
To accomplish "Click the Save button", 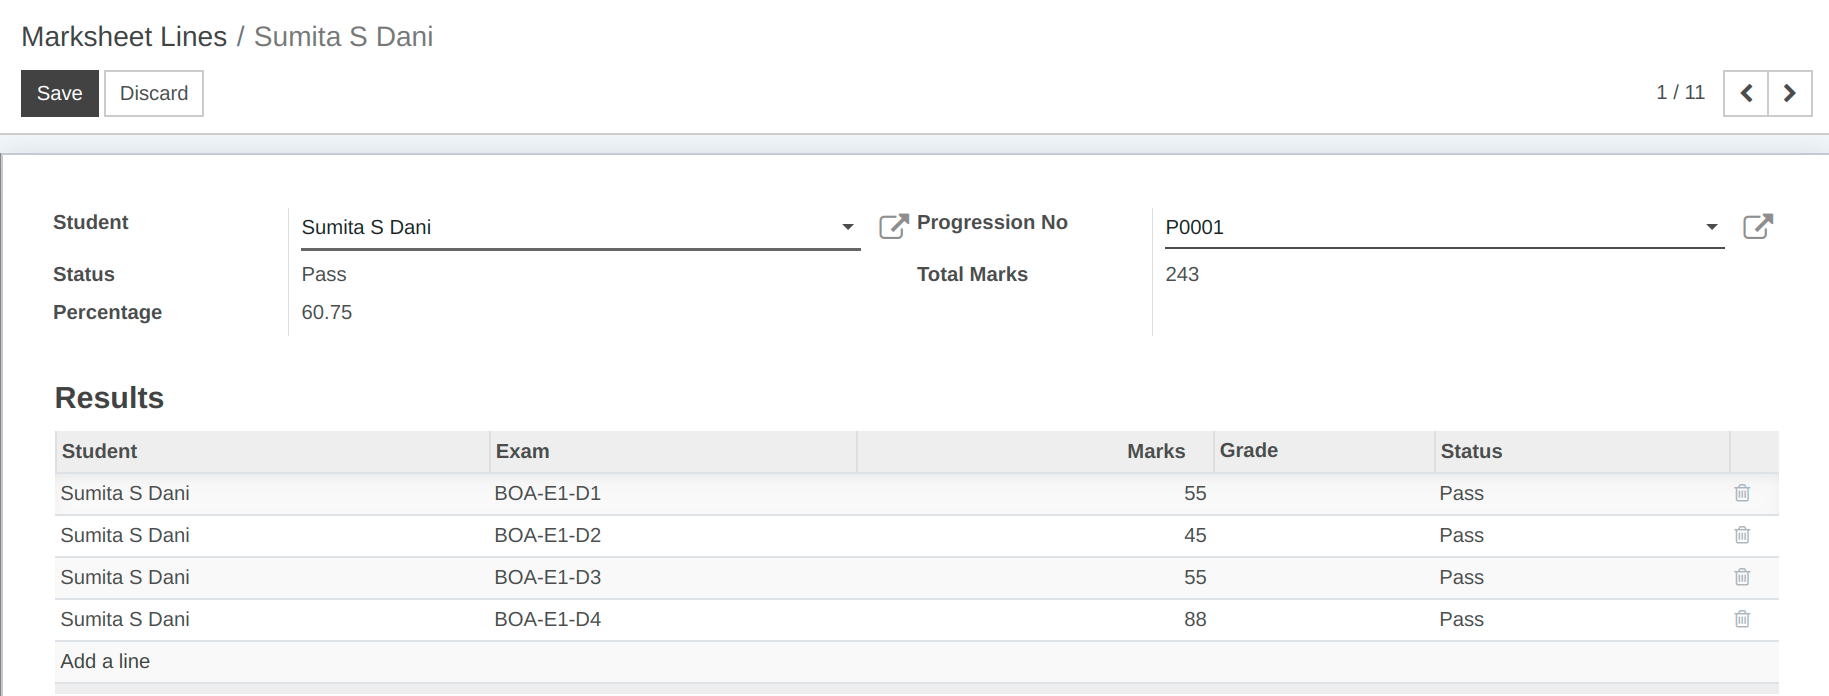I will click(60, 93).
